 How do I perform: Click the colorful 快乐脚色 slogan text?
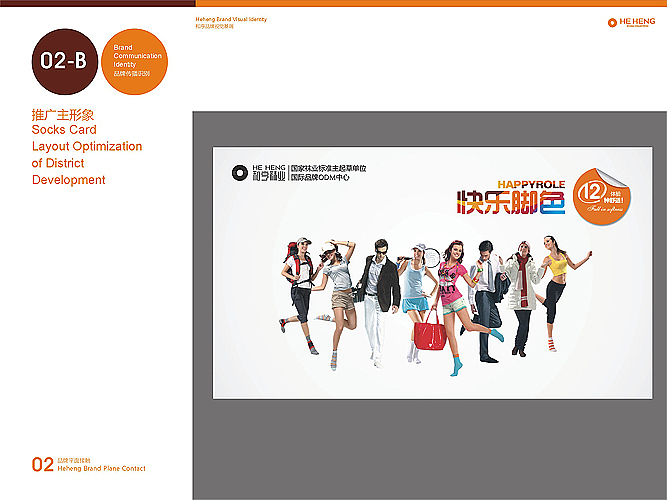click(x=511, y=202)
